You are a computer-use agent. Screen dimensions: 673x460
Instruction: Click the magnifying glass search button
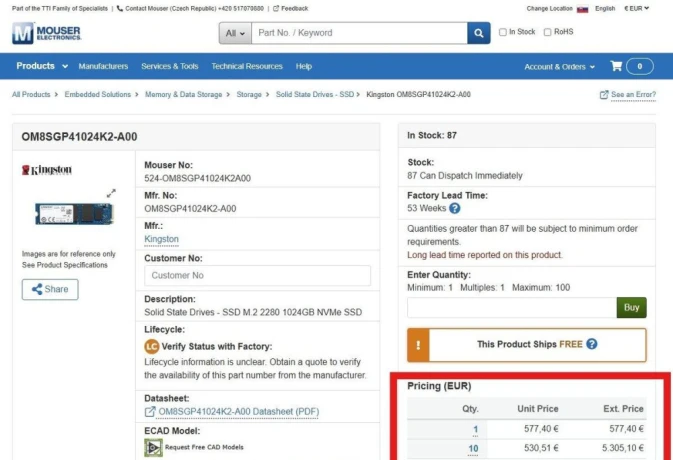coord(479,33)
